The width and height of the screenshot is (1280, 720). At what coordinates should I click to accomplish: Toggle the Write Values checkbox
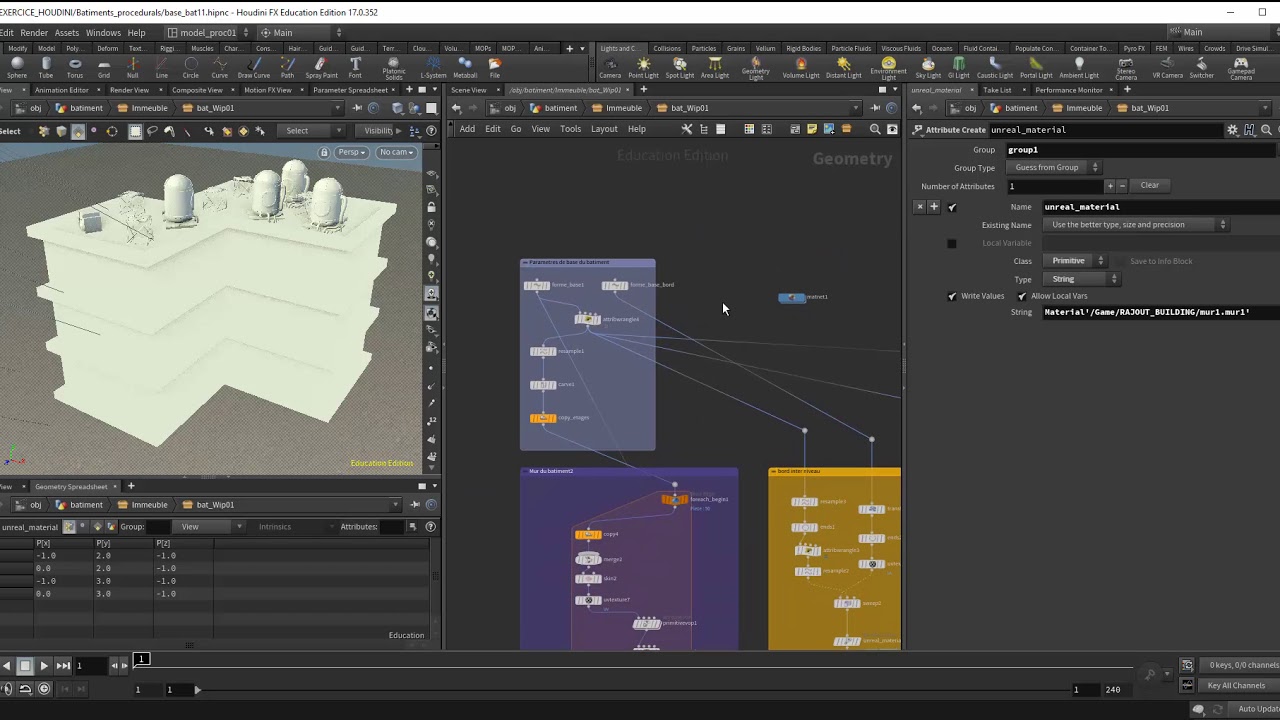[952, 296]
